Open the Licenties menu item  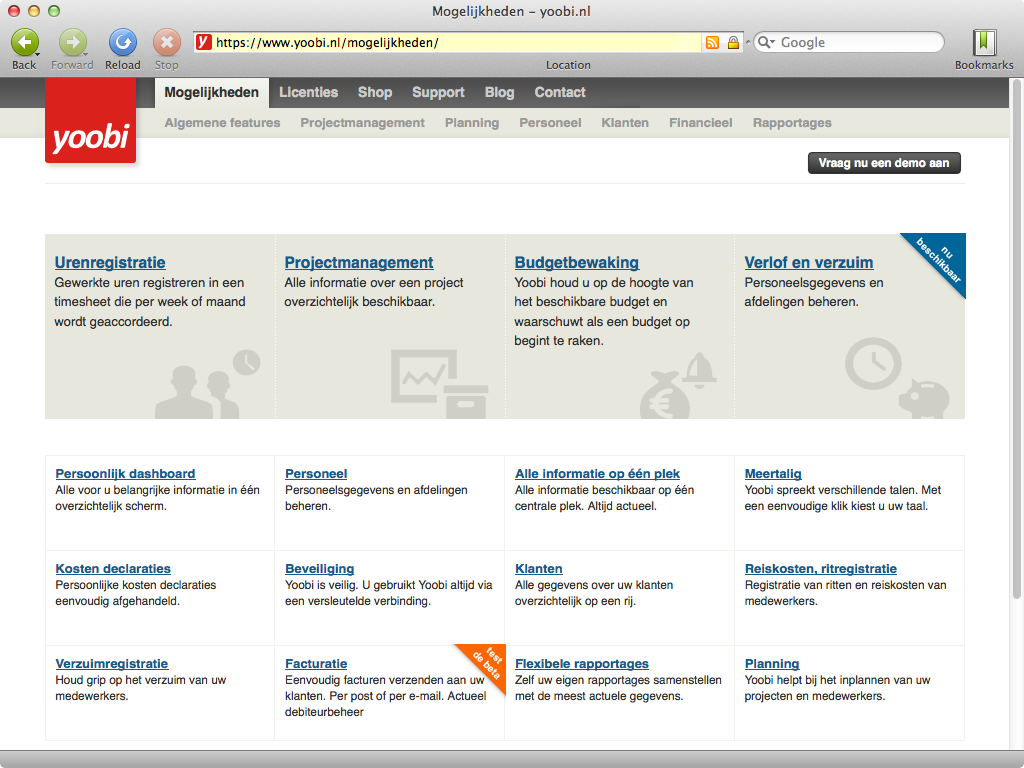pos(308,93)
